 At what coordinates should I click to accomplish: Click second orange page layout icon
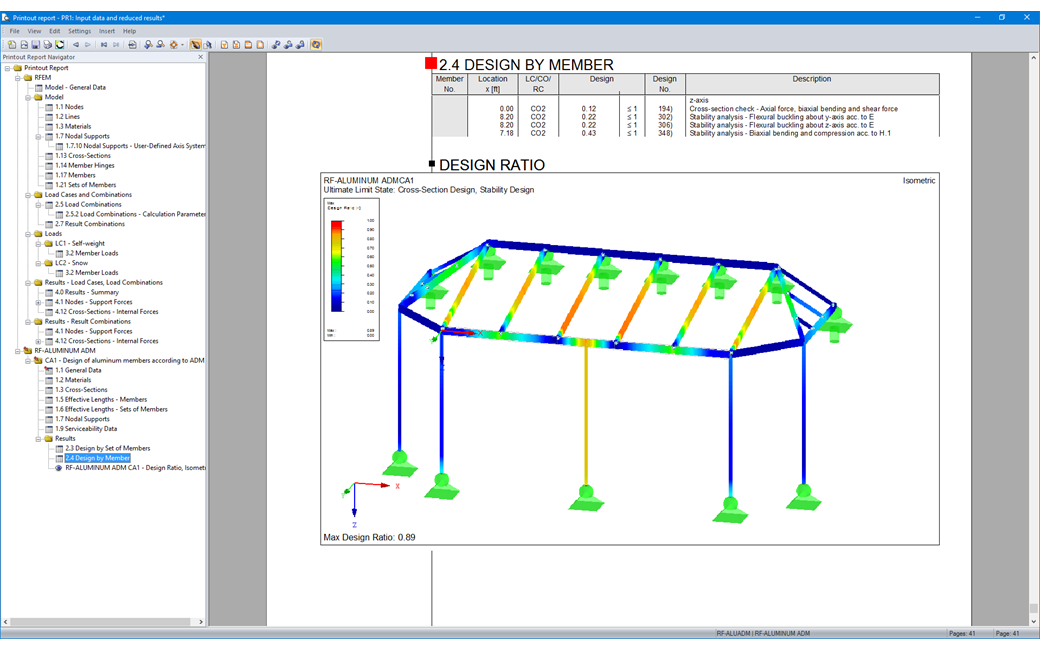[x=236, y=44]
